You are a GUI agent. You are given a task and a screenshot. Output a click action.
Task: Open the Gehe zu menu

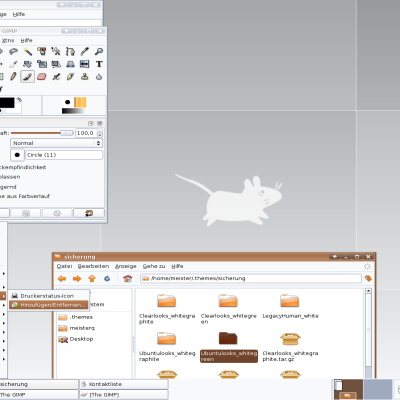click(x=154, y=266)
